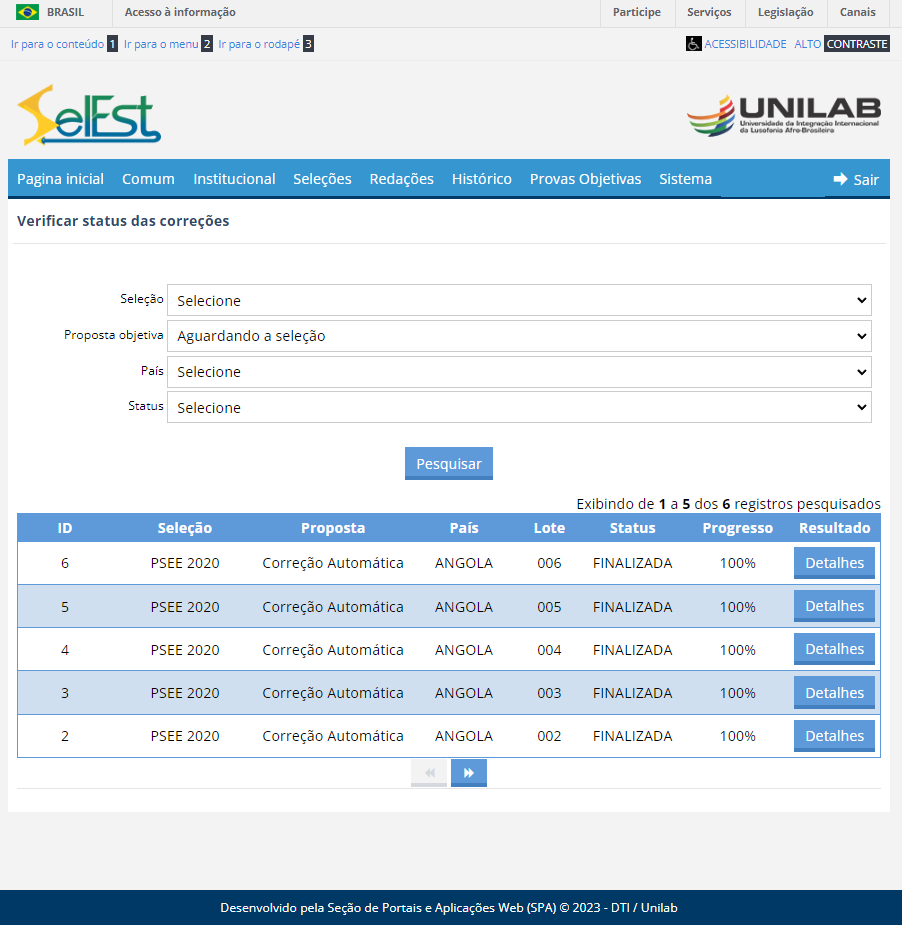Open the Status dropdown
The width and height of the screenshot is (902, 925).
tap(519, 407)
